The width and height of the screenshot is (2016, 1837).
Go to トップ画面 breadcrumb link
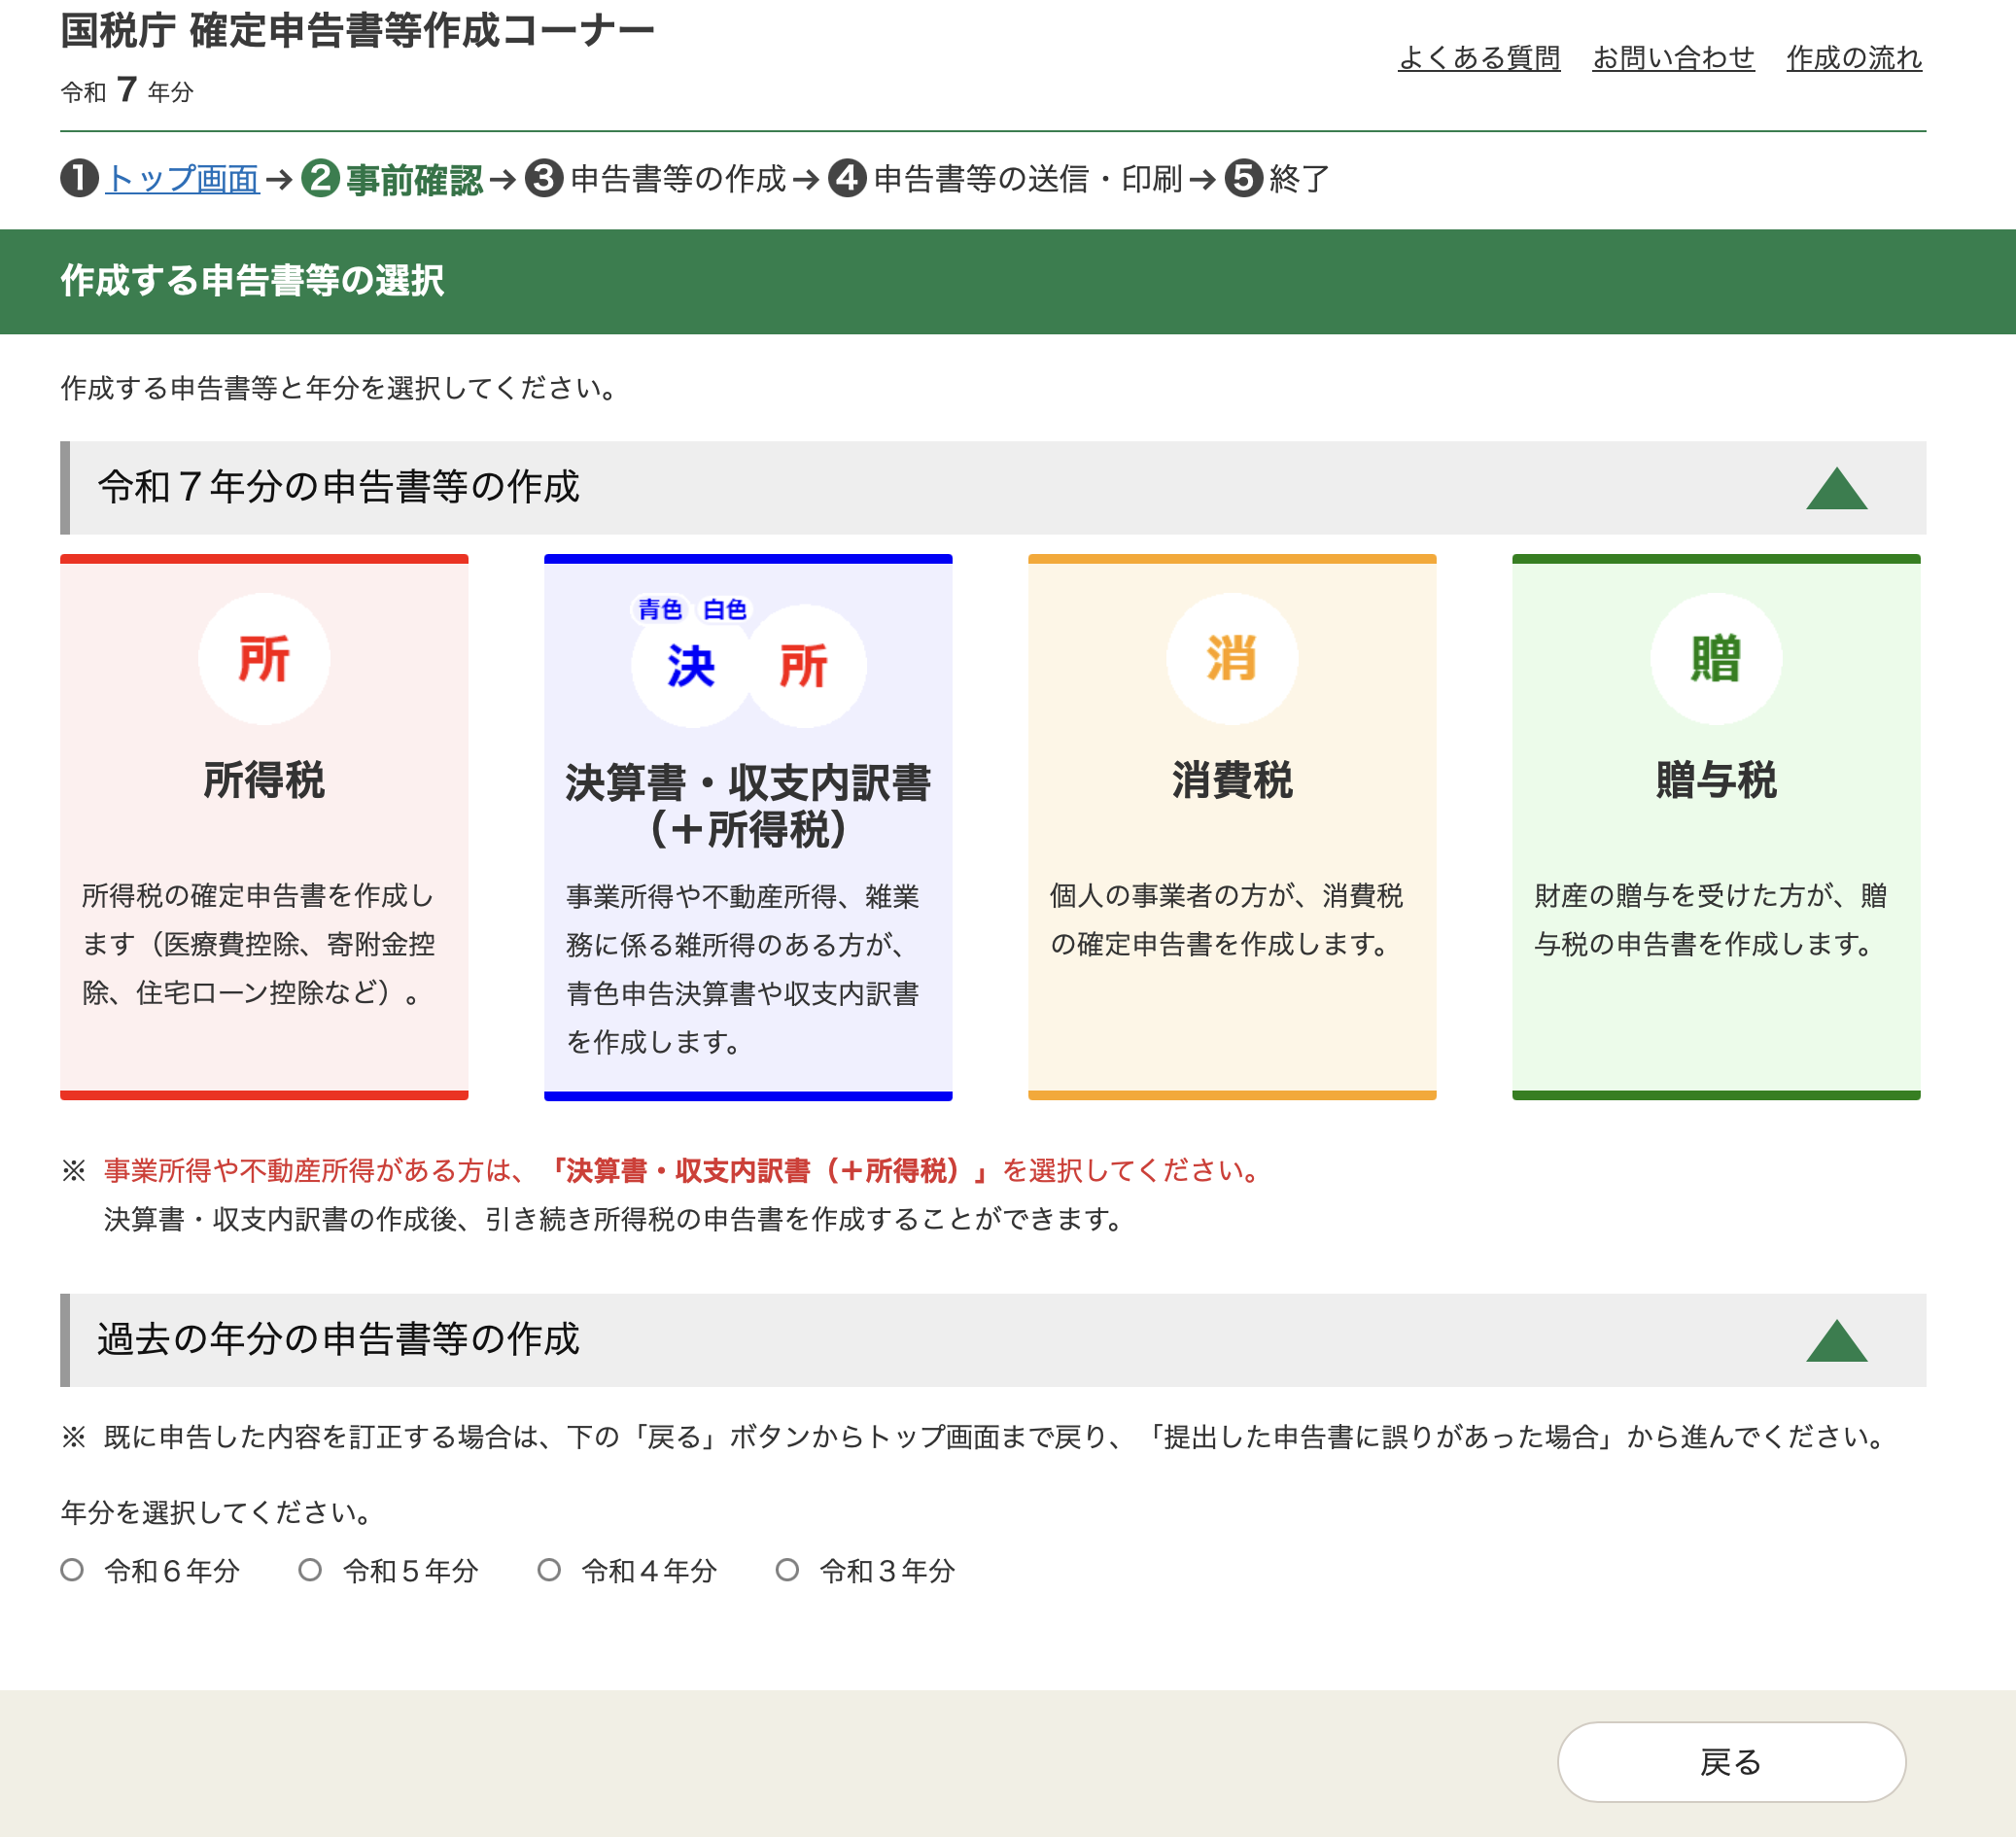pyautogui.click(x=183, y=179)
